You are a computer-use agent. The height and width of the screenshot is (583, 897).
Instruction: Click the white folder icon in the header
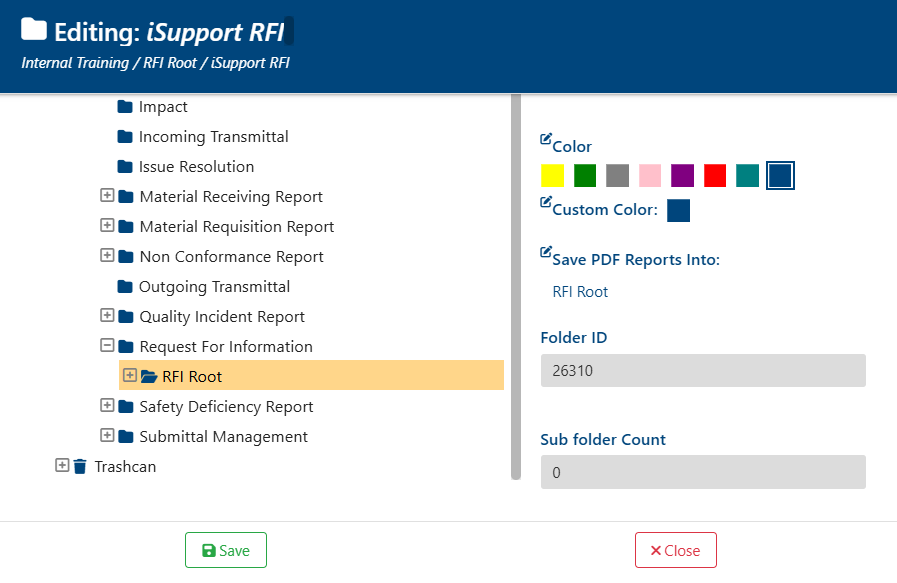tap(34, 29)
